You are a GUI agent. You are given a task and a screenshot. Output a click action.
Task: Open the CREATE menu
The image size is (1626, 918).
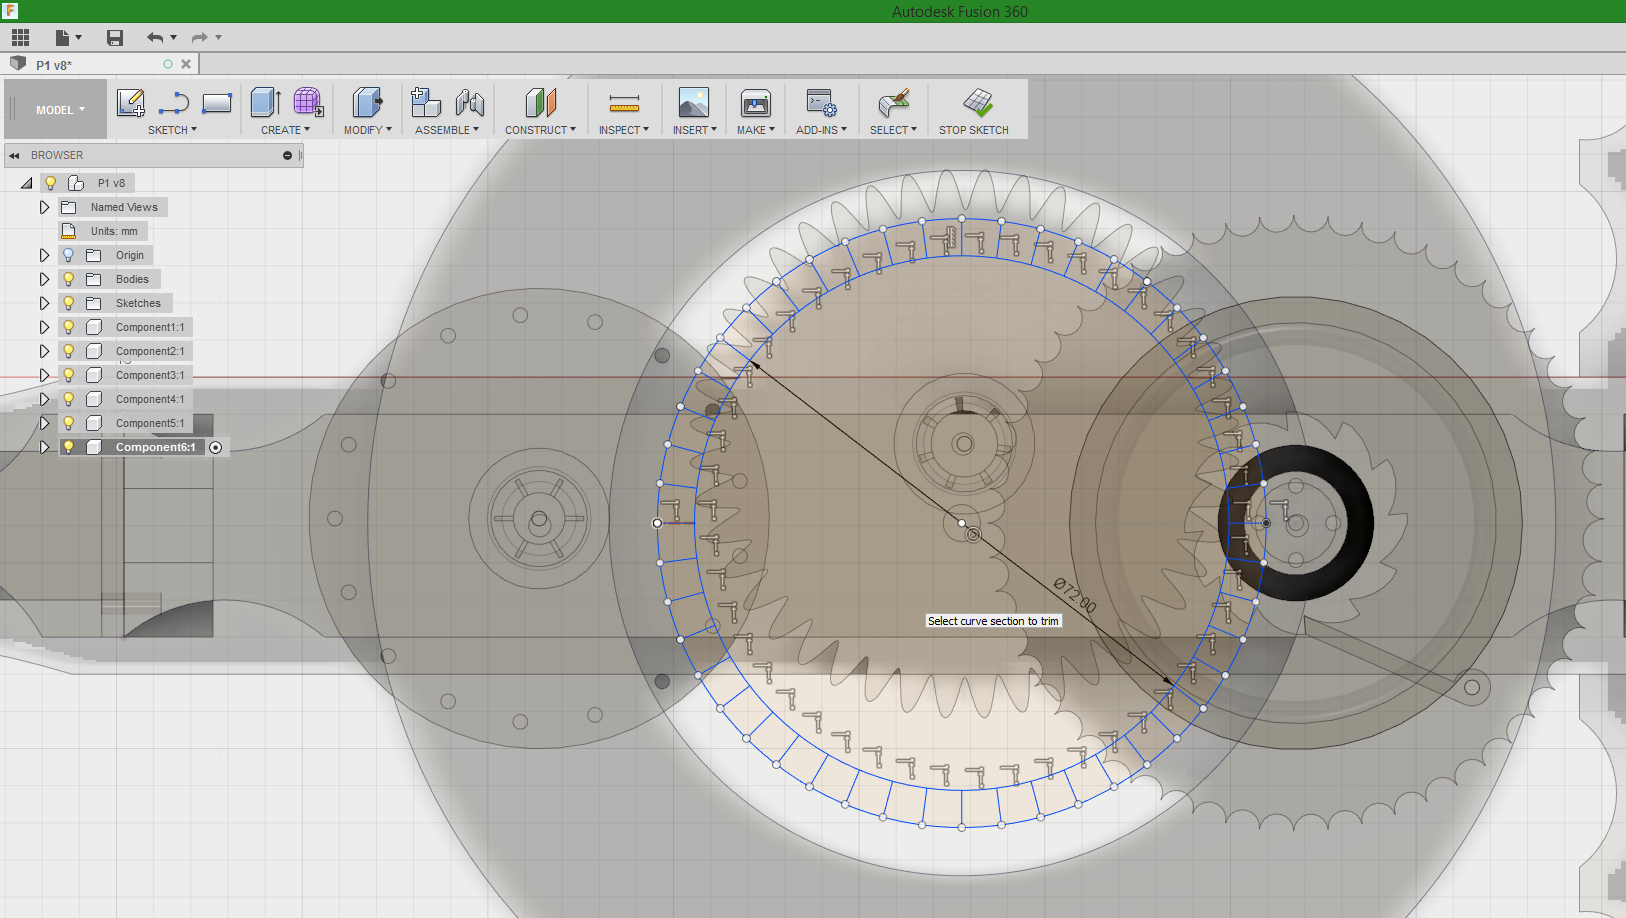285,130
